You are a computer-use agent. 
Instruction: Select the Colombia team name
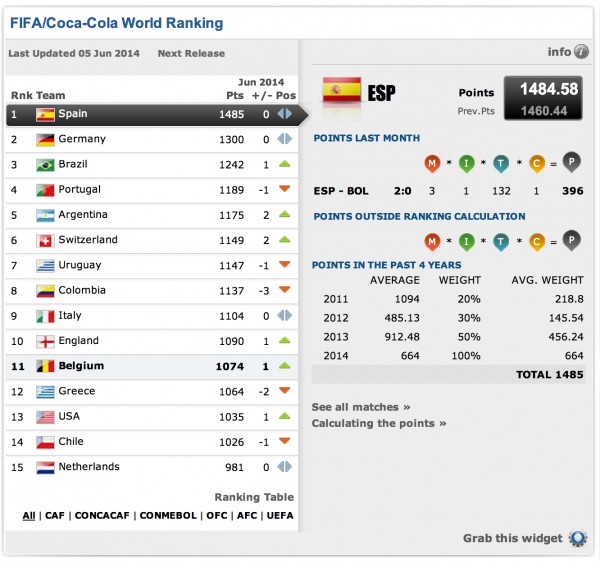click(x=82, y=290)
